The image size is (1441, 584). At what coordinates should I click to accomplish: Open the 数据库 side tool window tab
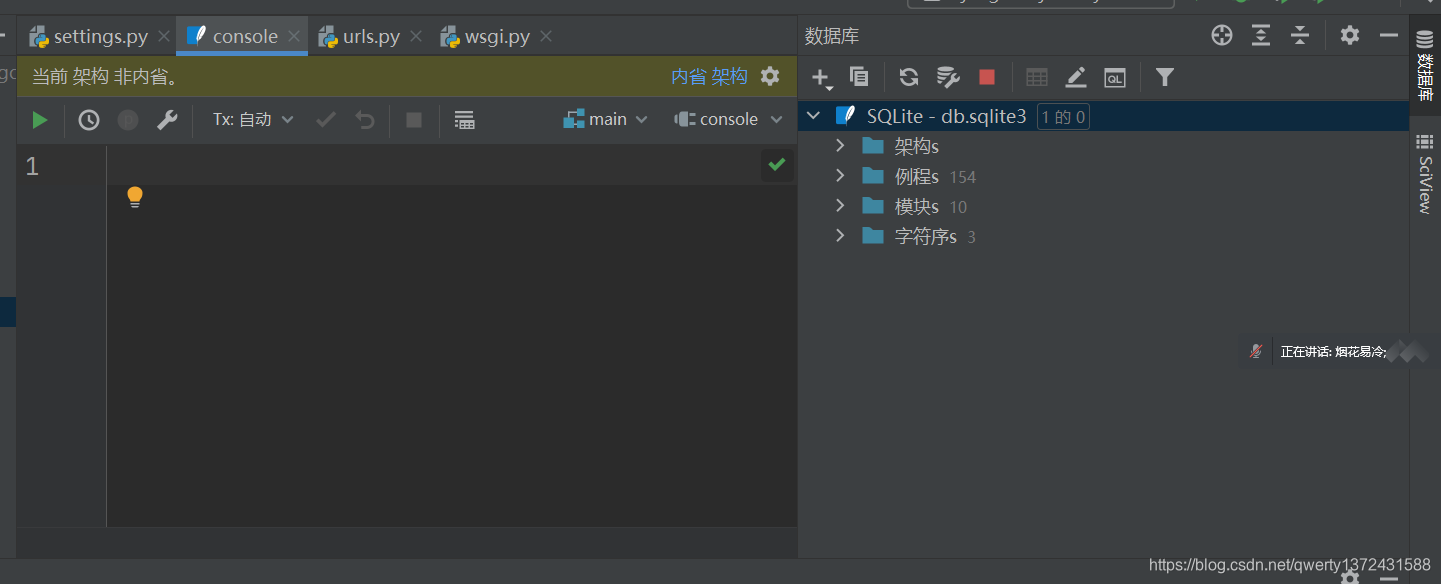1425,64
